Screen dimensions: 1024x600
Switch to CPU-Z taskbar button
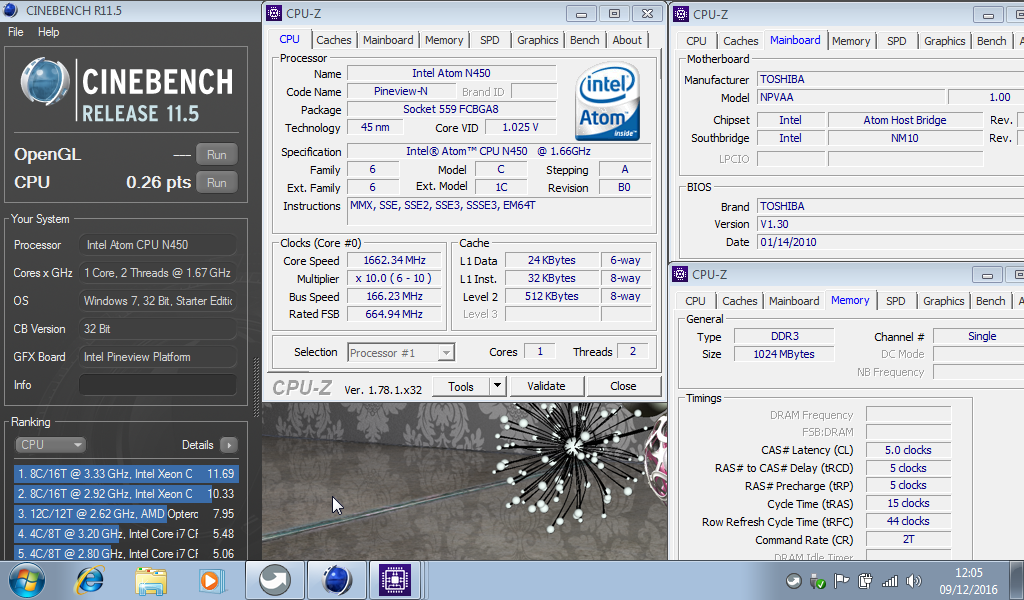[395, 580]
